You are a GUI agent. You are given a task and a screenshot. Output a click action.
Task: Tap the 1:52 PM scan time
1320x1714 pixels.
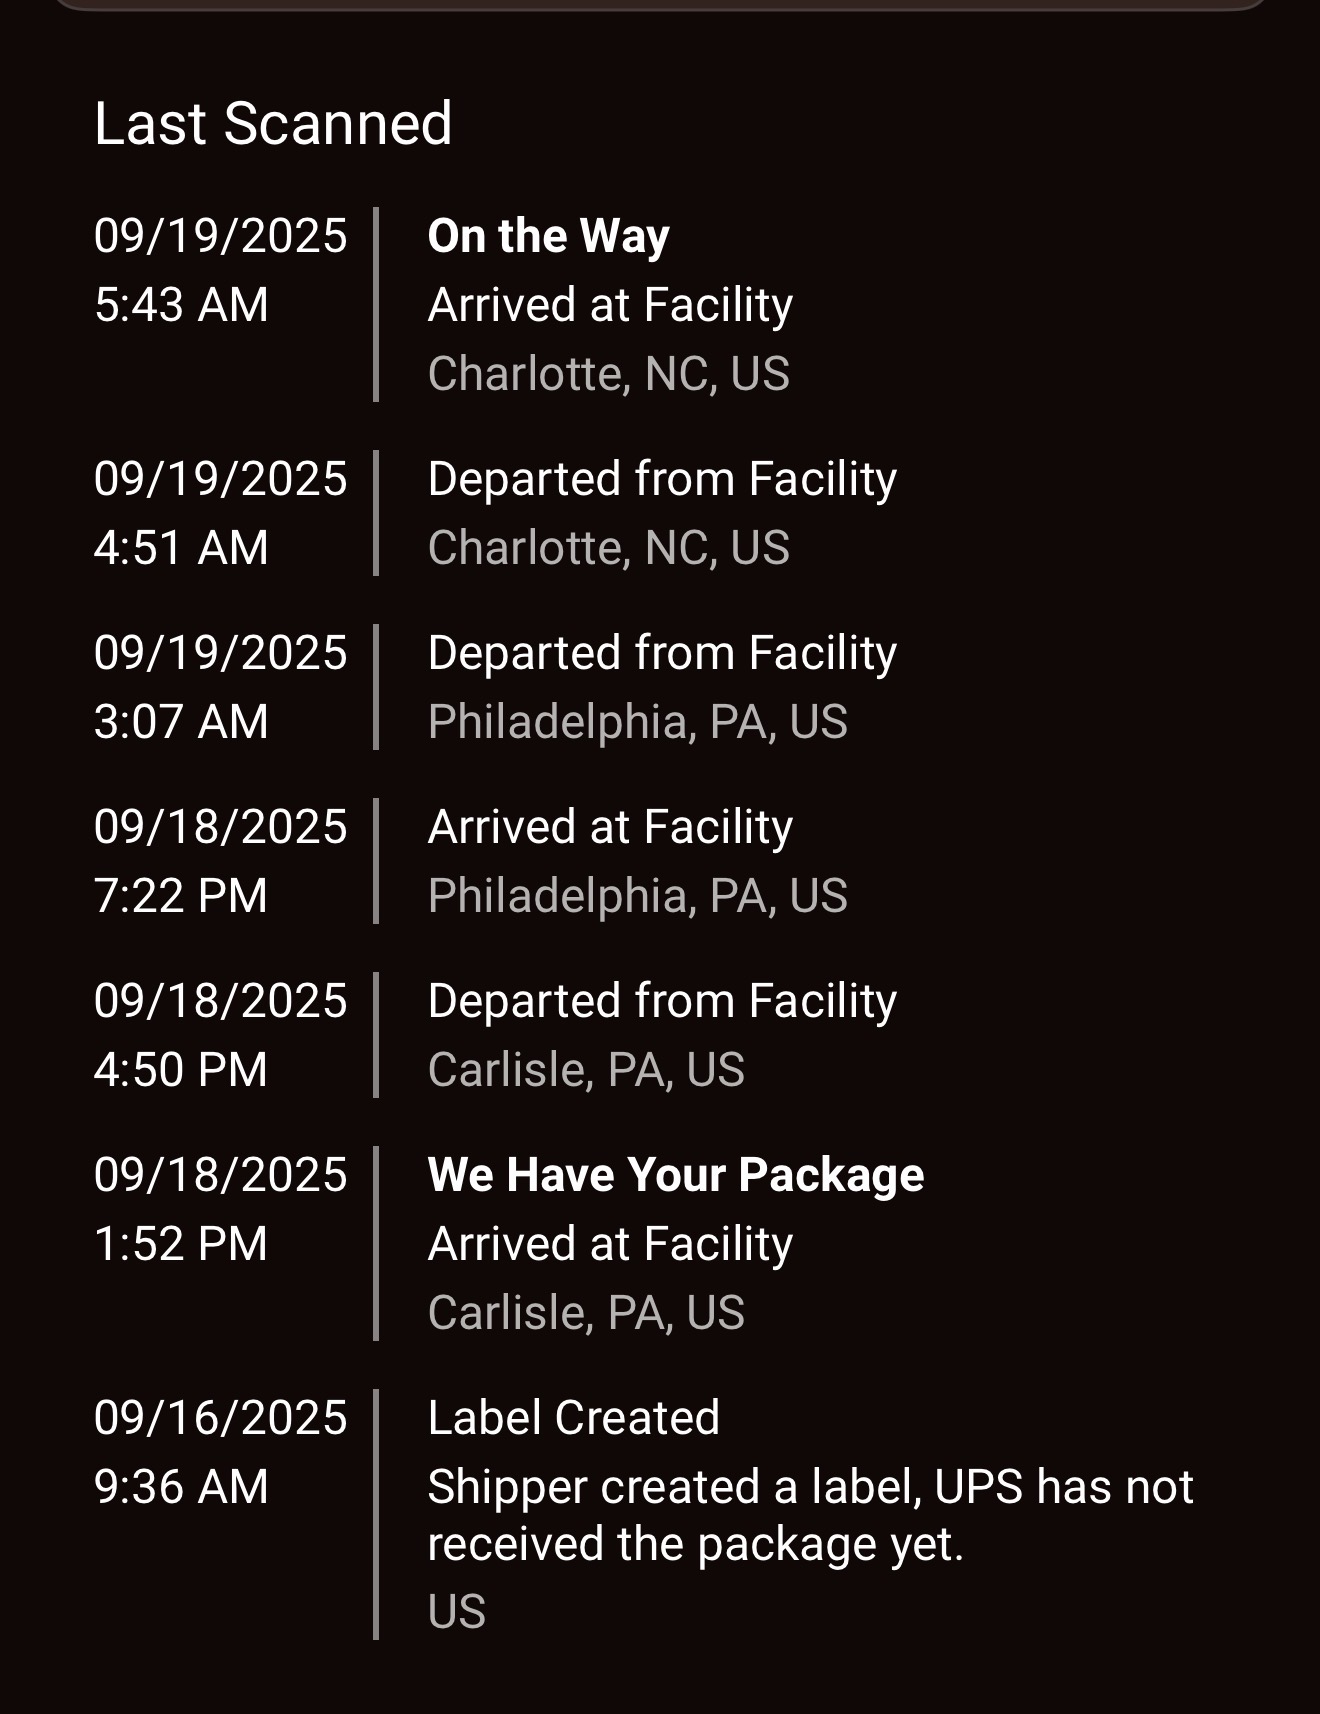coord(181,1244)
